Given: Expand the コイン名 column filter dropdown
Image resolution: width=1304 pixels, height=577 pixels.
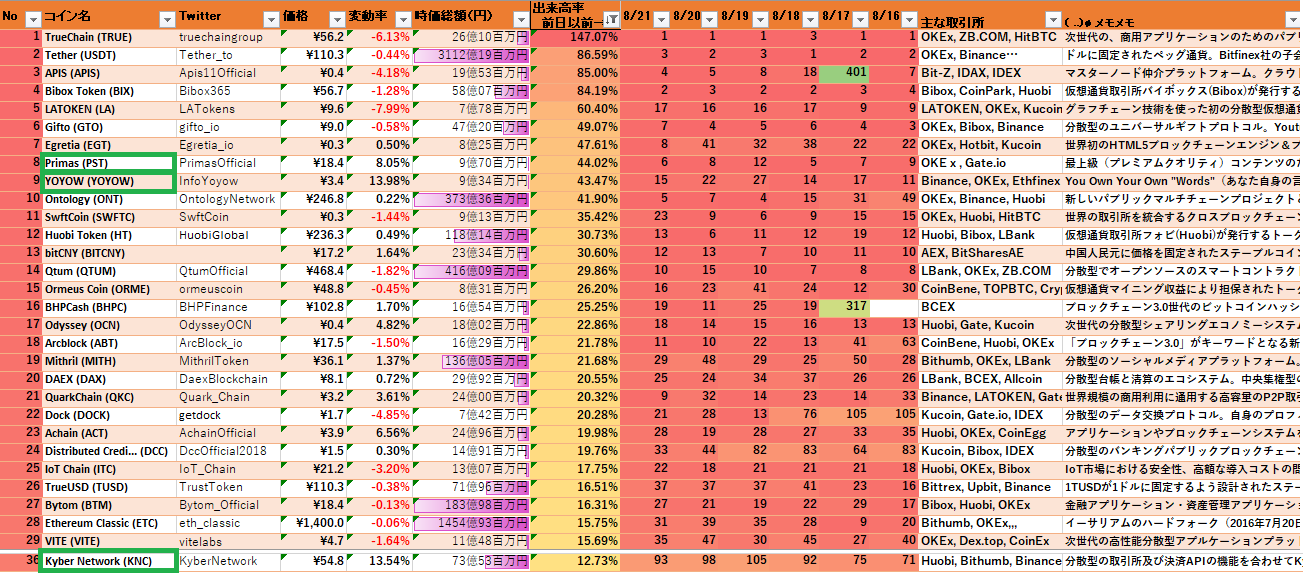Looking at the screenshot, I should click(166, 19).
